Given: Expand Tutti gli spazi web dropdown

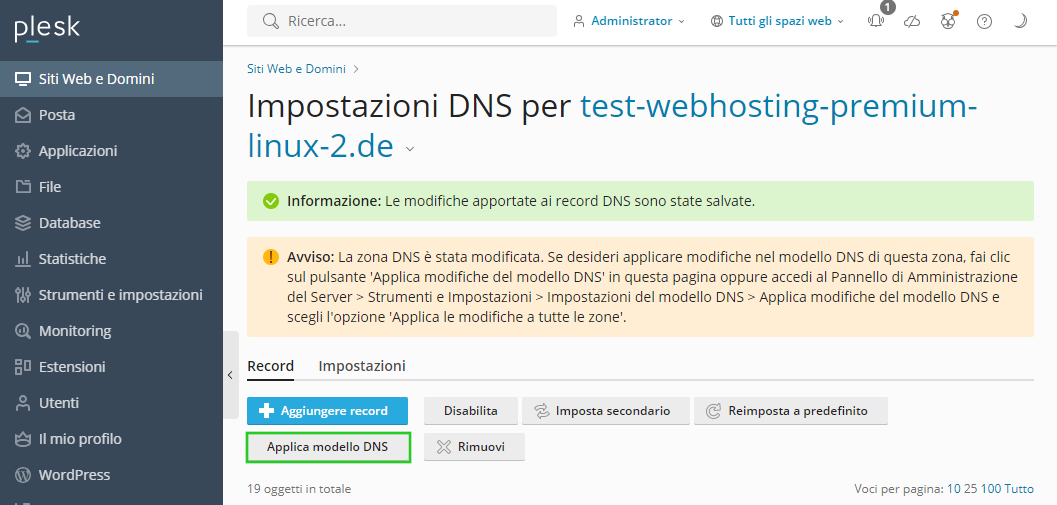Looking at the screenshot, I should 777,21.
